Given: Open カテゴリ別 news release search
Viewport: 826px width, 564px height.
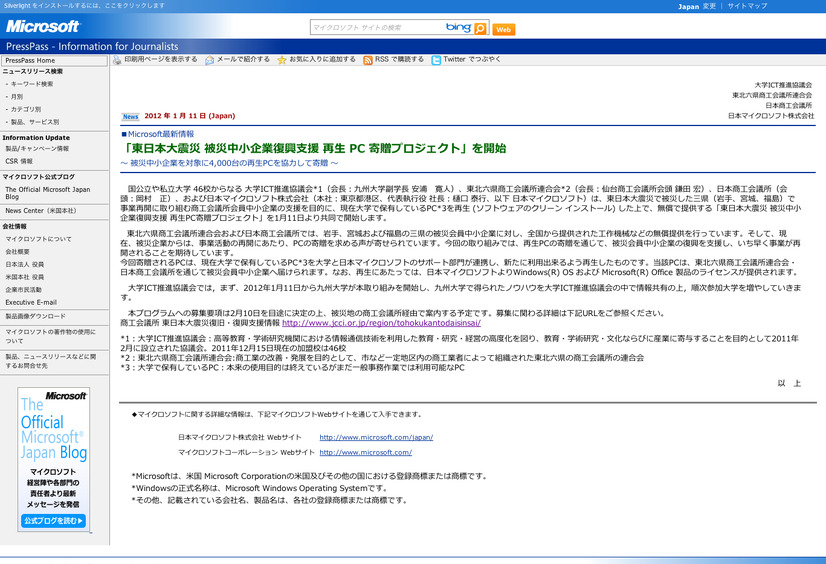Looking at the screenshot, I should (x=26, y=109).
